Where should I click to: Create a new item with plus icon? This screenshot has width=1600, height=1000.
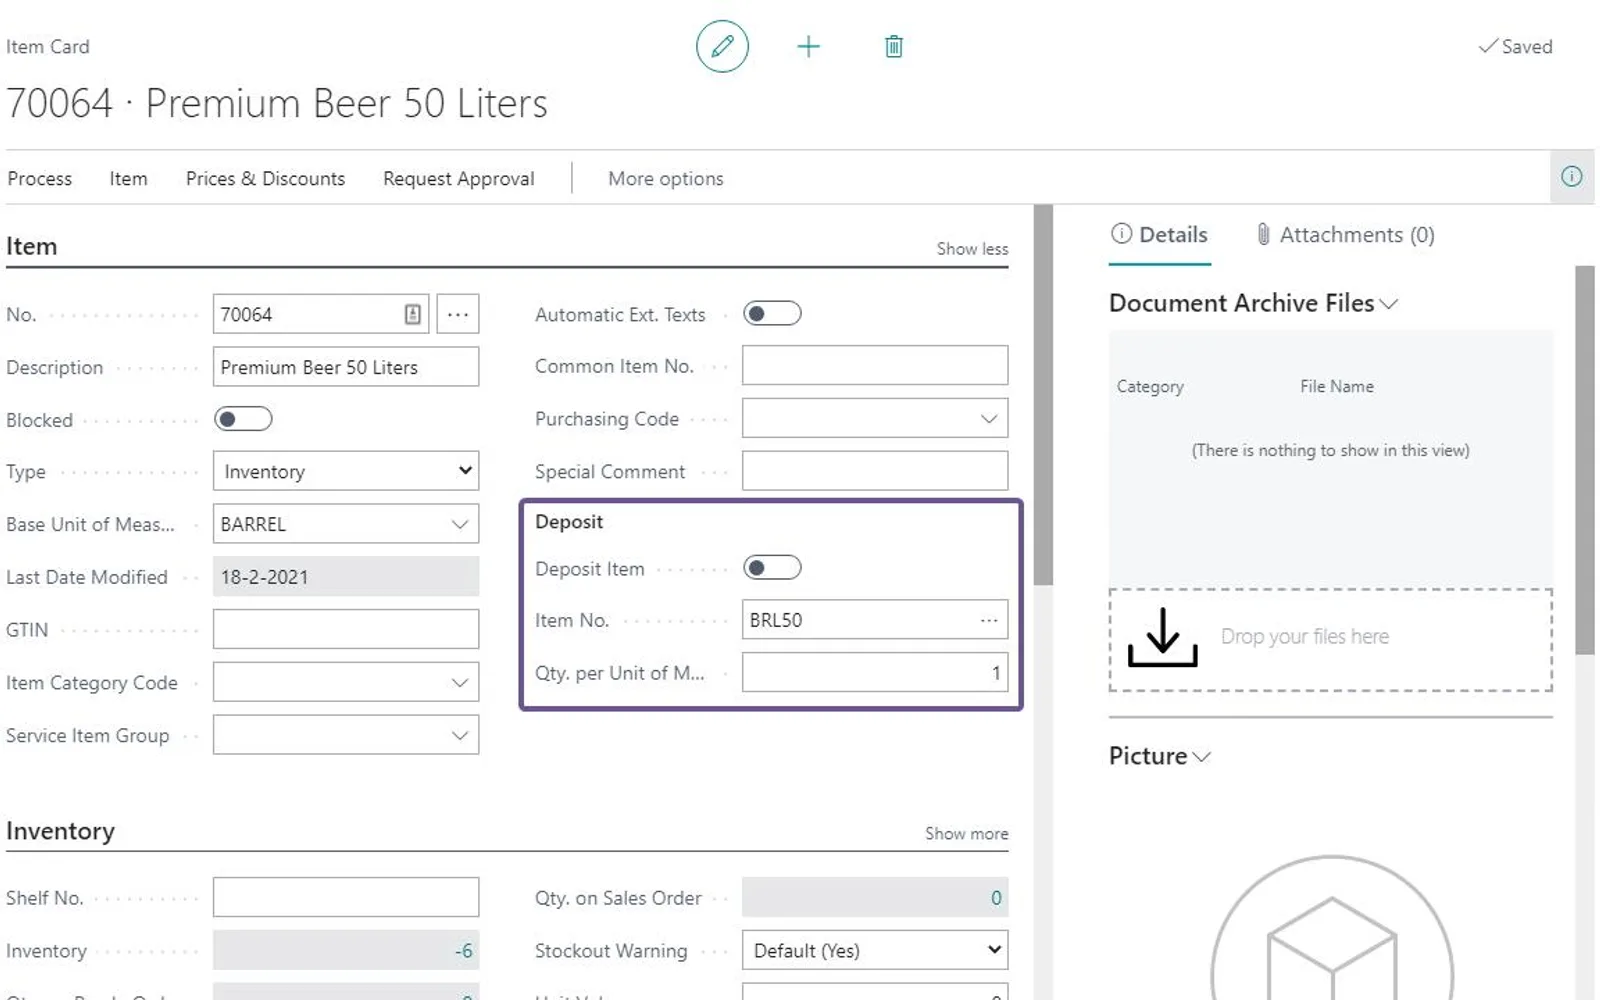point(808,46)
